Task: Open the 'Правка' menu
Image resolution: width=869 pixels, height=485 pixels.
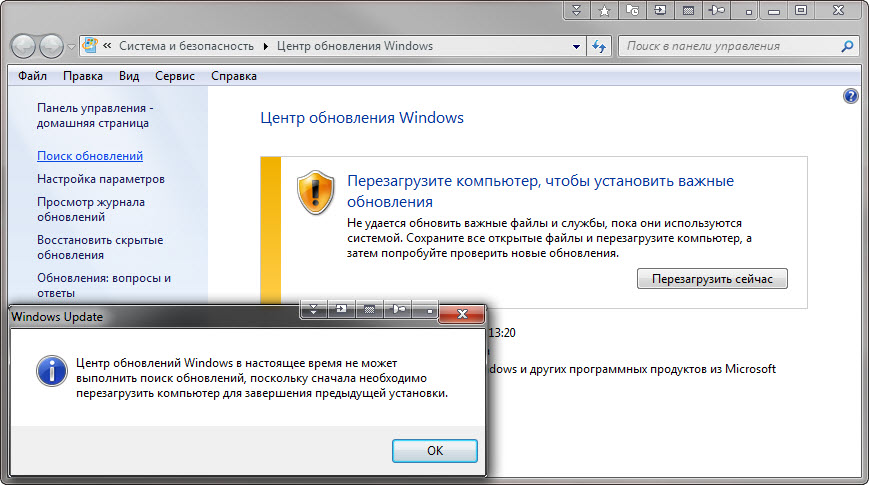Action: click(83, 76)
